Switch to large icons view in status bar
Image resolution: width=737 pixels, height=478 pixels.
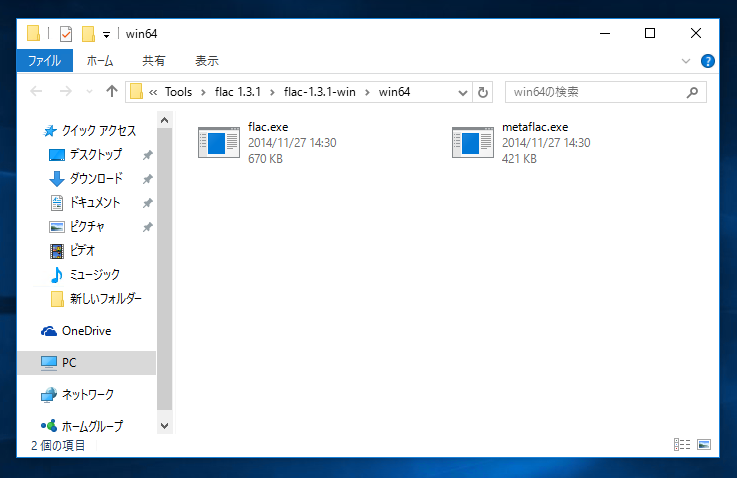pos(704,445)
